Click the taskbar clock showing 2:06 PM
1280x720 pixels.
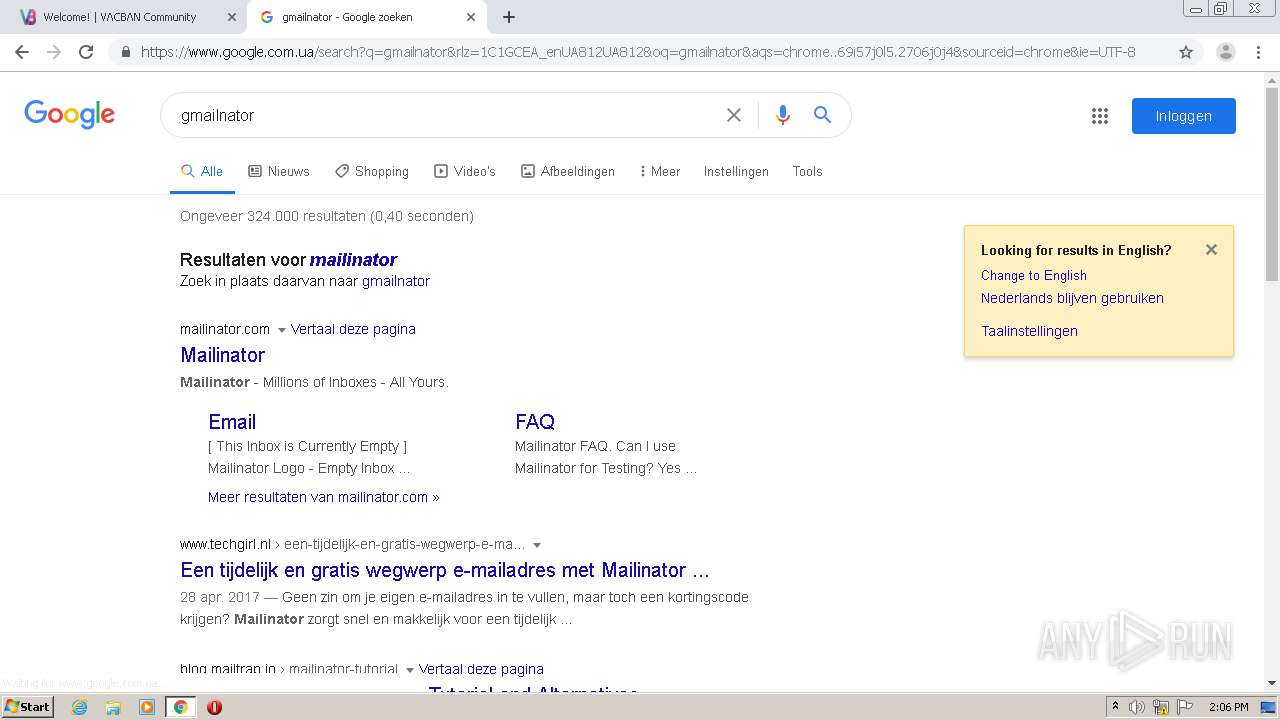pos(1228,707)
